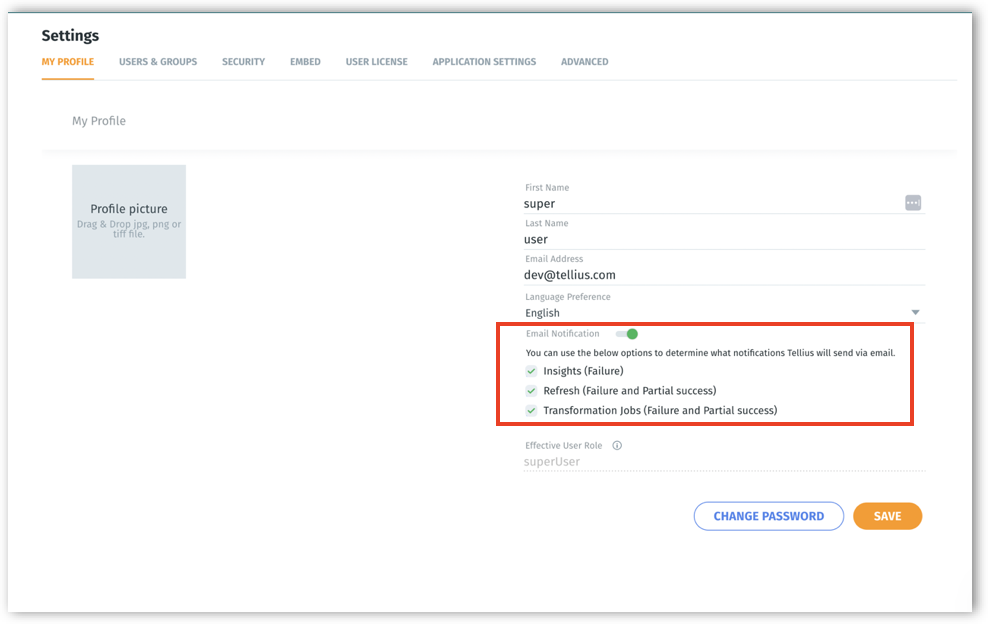
Task: Click the My Profile section heading
Action: point(99,121)
